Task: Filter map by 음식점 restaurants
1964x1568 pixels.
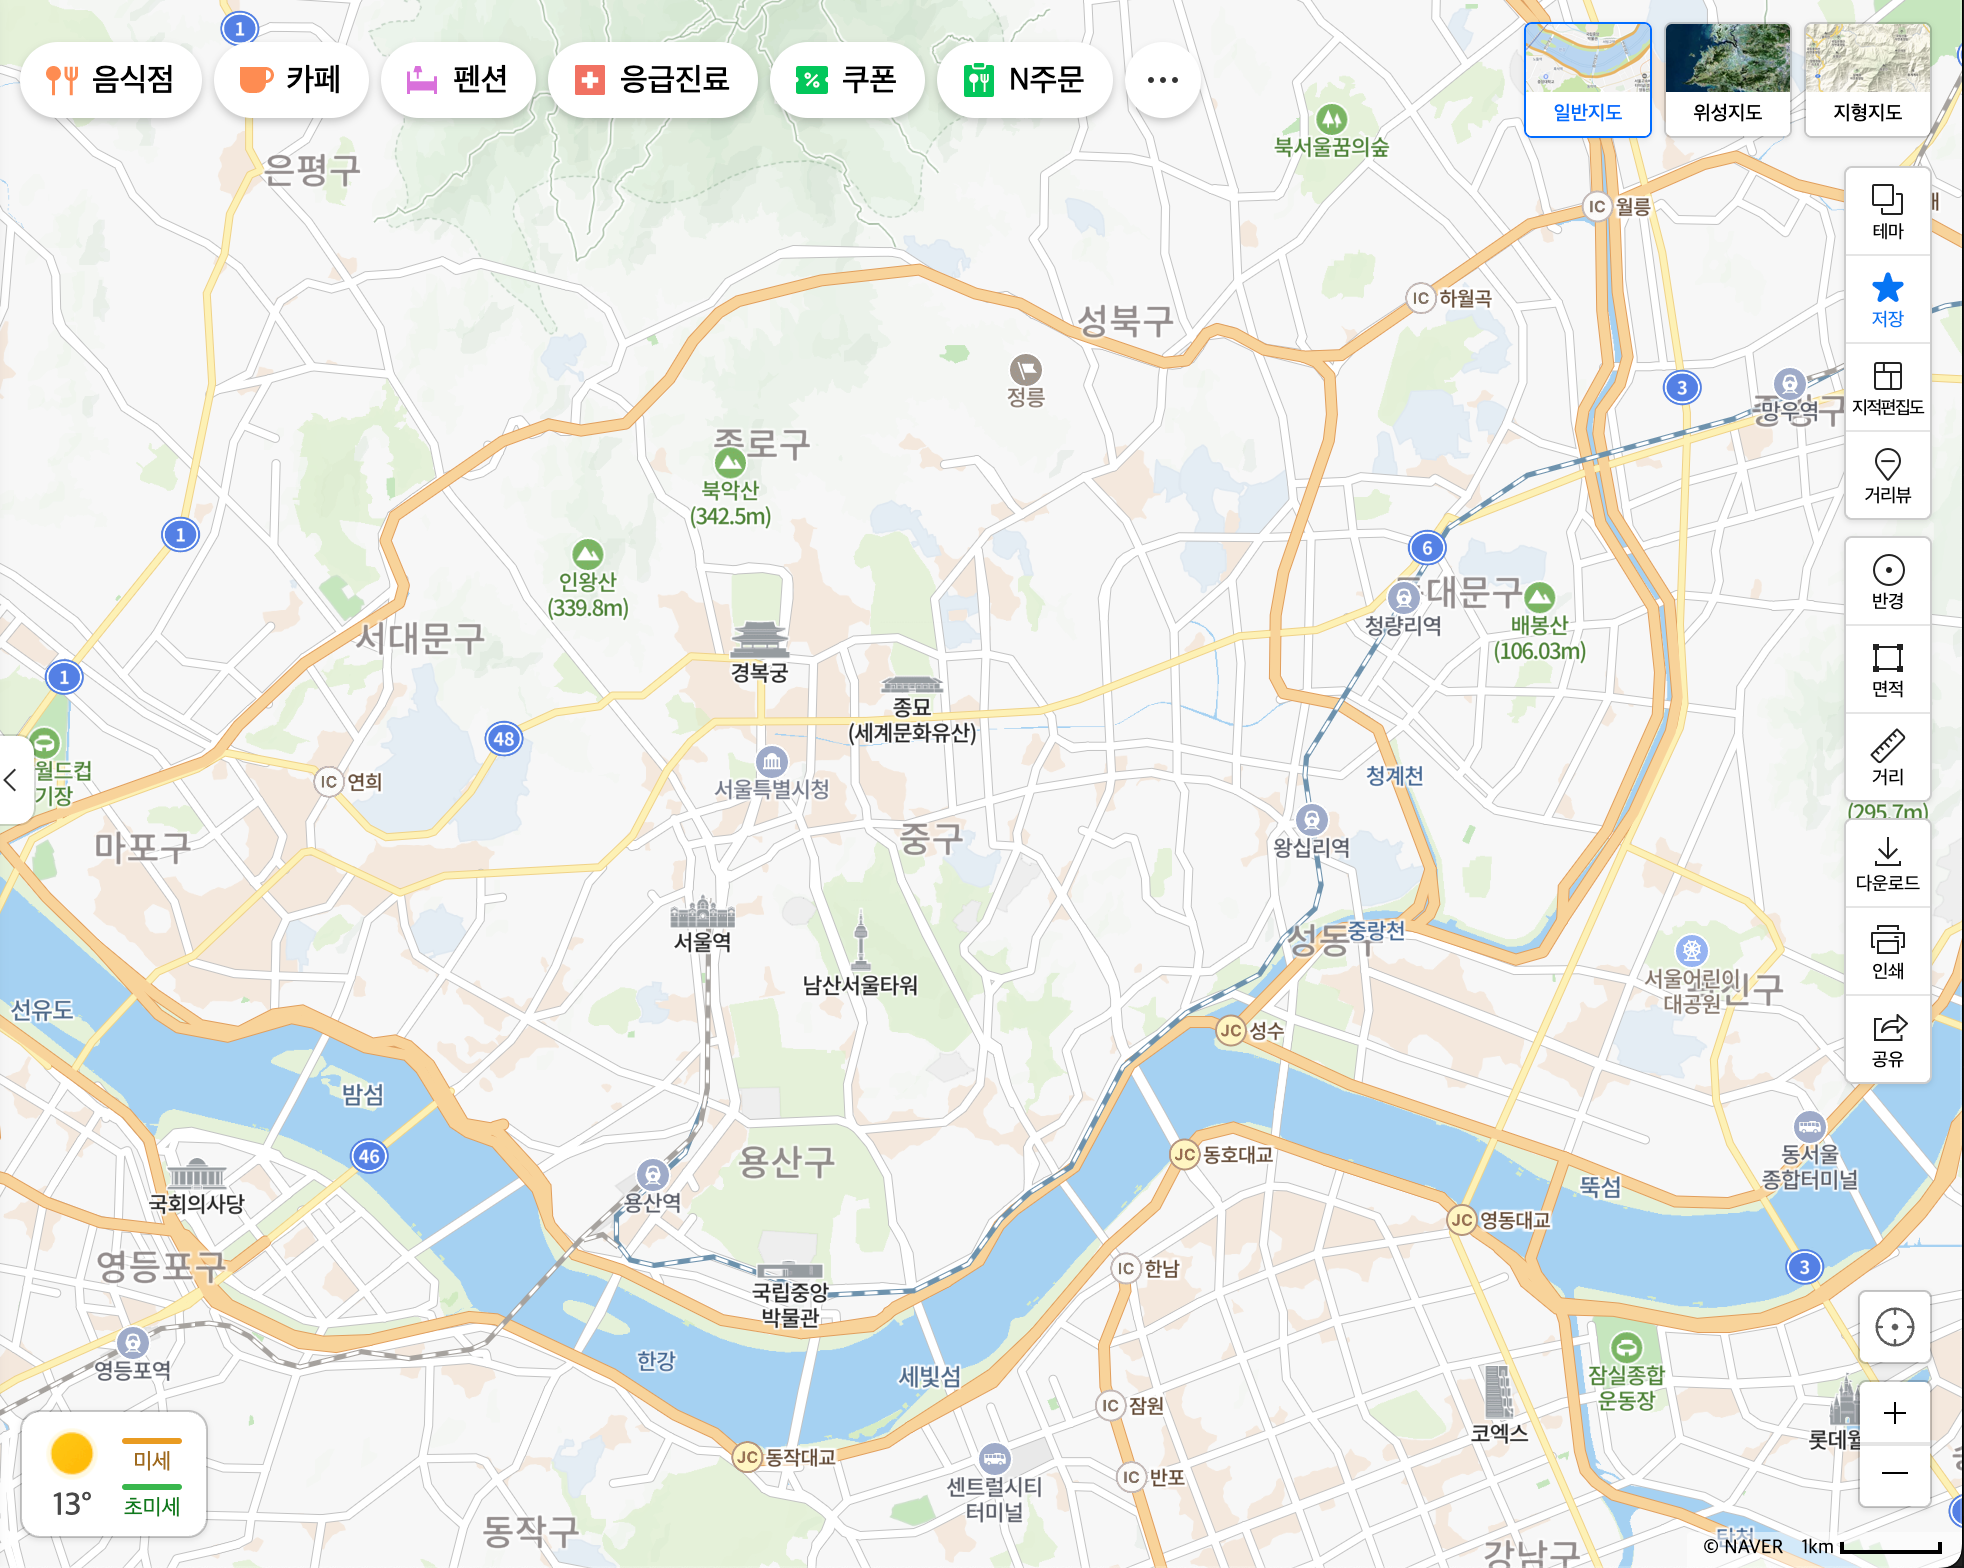Action: [x=111, y=80]
